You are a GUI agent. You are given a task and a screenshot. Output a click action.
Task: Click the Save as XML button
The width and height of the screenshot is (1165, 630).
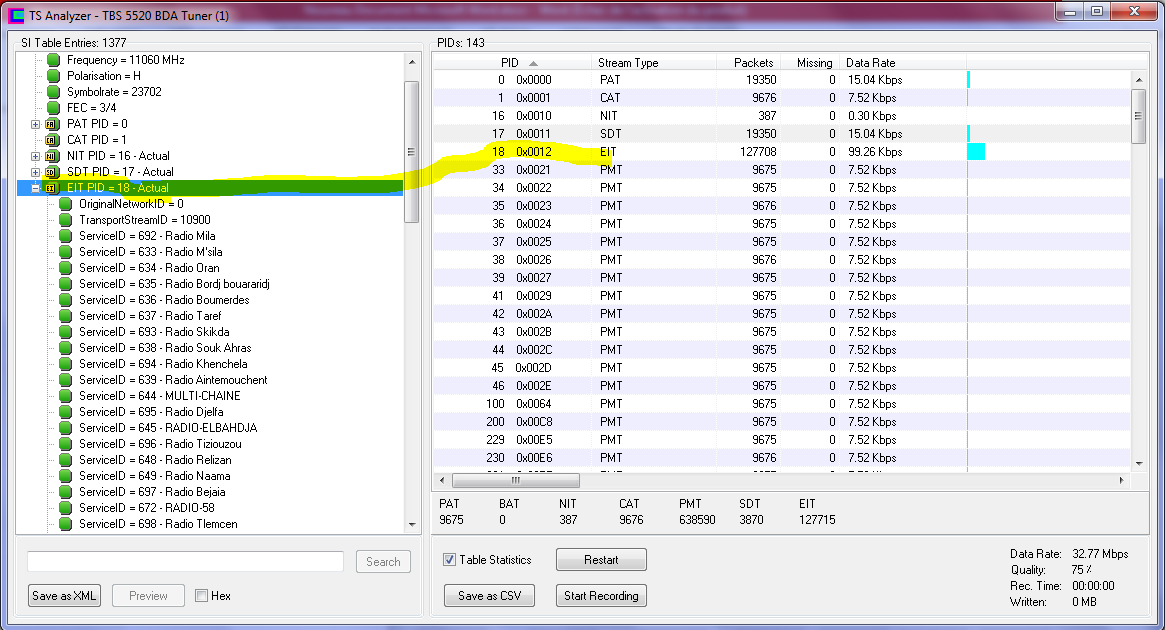point(65,596)
